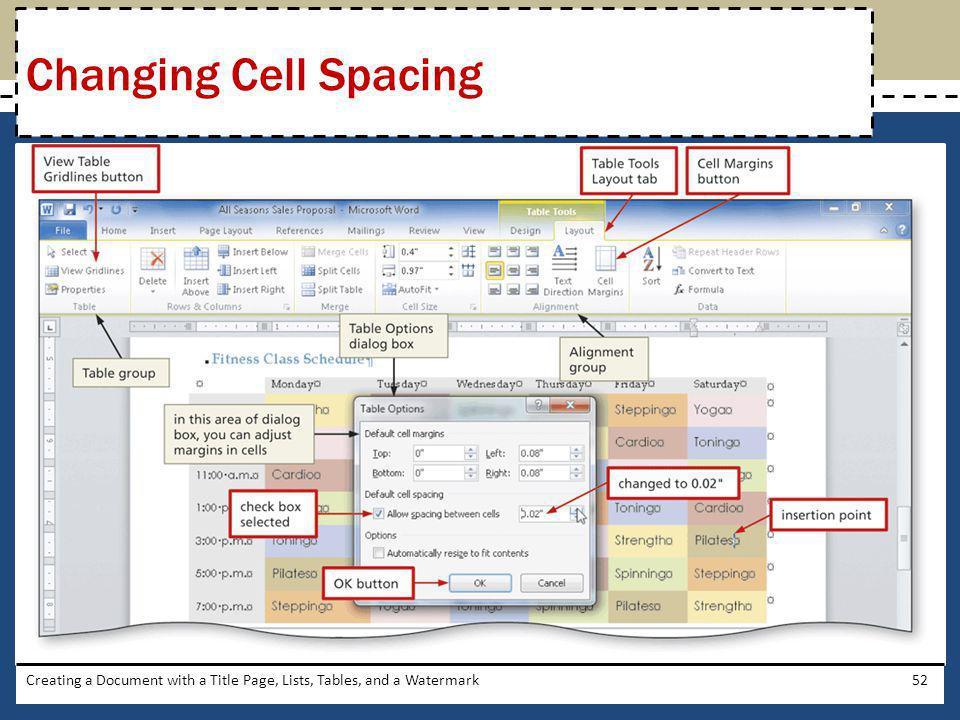This screenshot has width=960, height=720.
Task: Toggle View Gridlines in Table group
Action: (84, 271)
